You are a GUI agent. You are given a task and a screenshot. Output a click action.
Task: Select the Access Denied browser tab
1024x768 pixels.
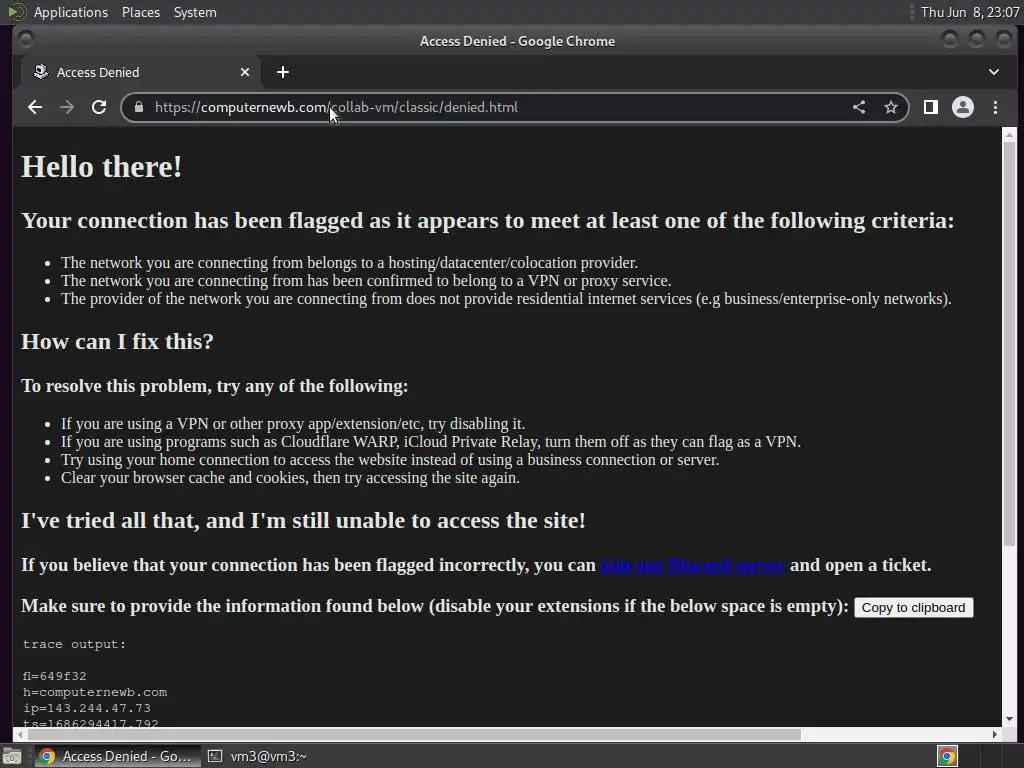[140, 72]
